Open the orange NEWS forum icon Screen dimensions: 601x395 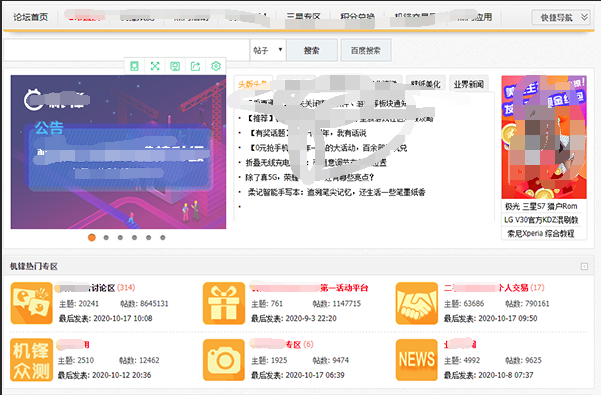pyautogui.click(x=417, y=360)
